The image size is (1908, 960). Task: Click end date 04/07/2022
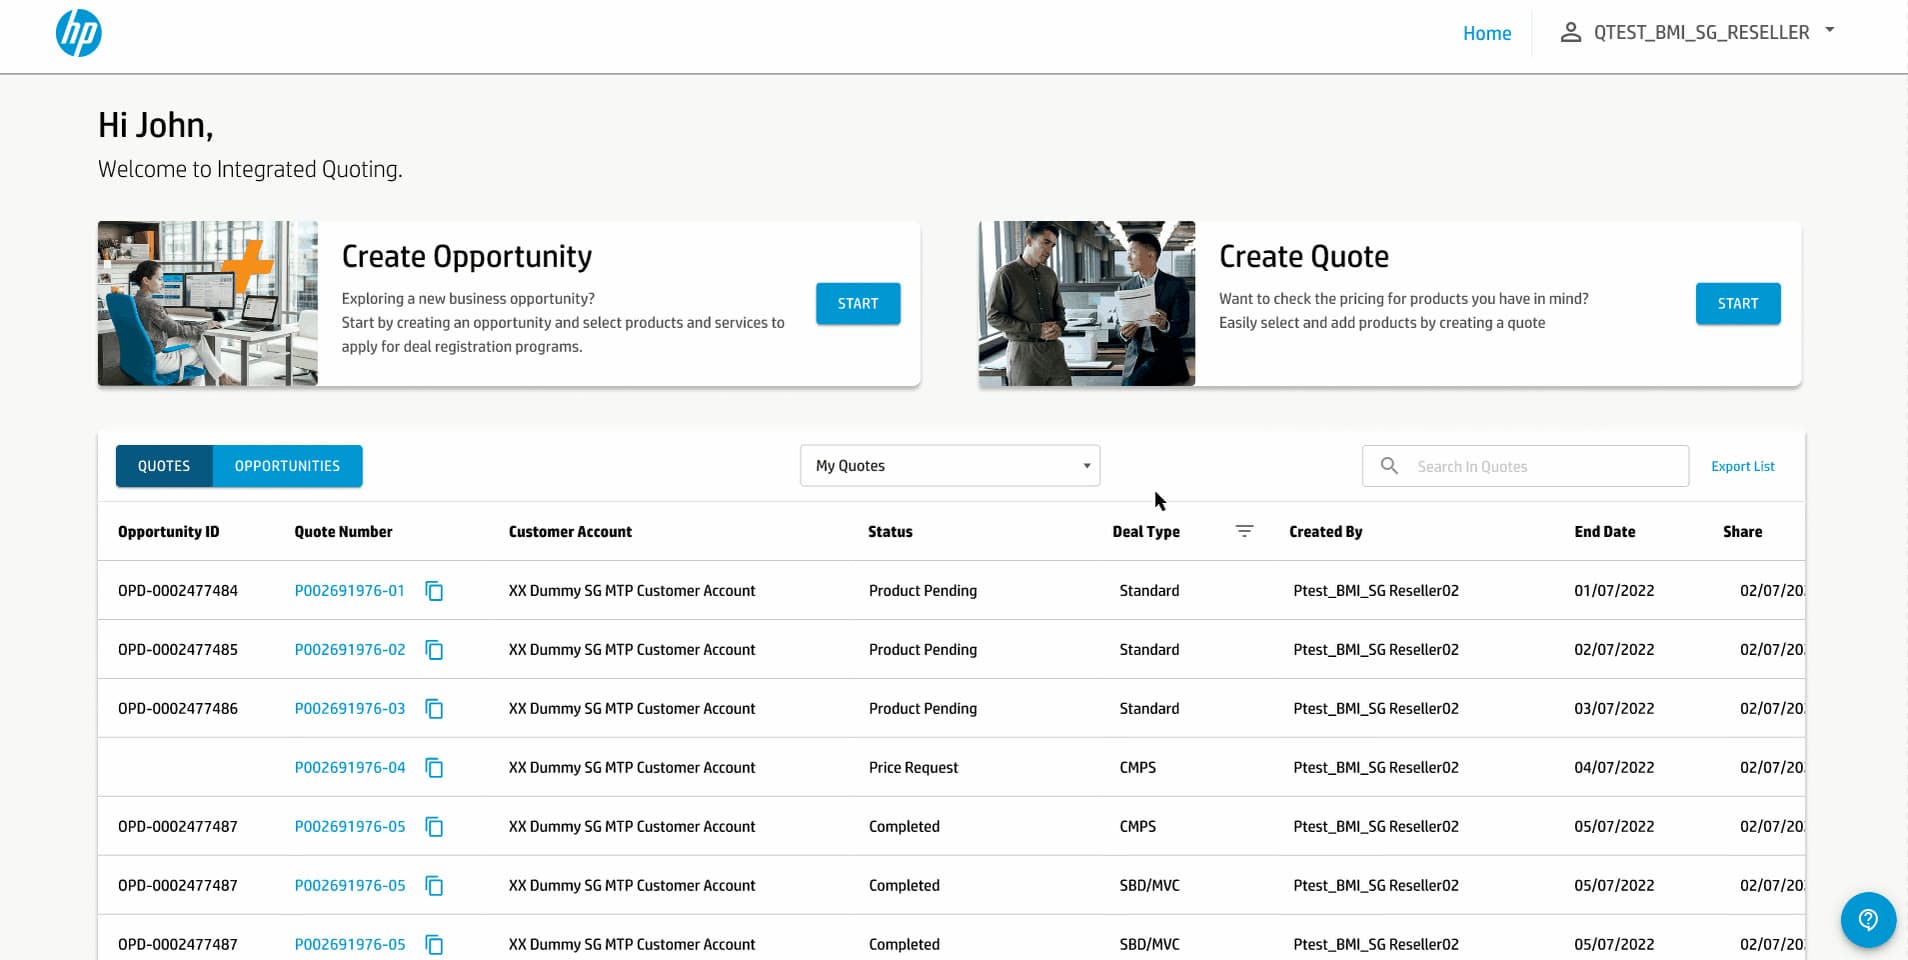click(x=1614, y=768)
